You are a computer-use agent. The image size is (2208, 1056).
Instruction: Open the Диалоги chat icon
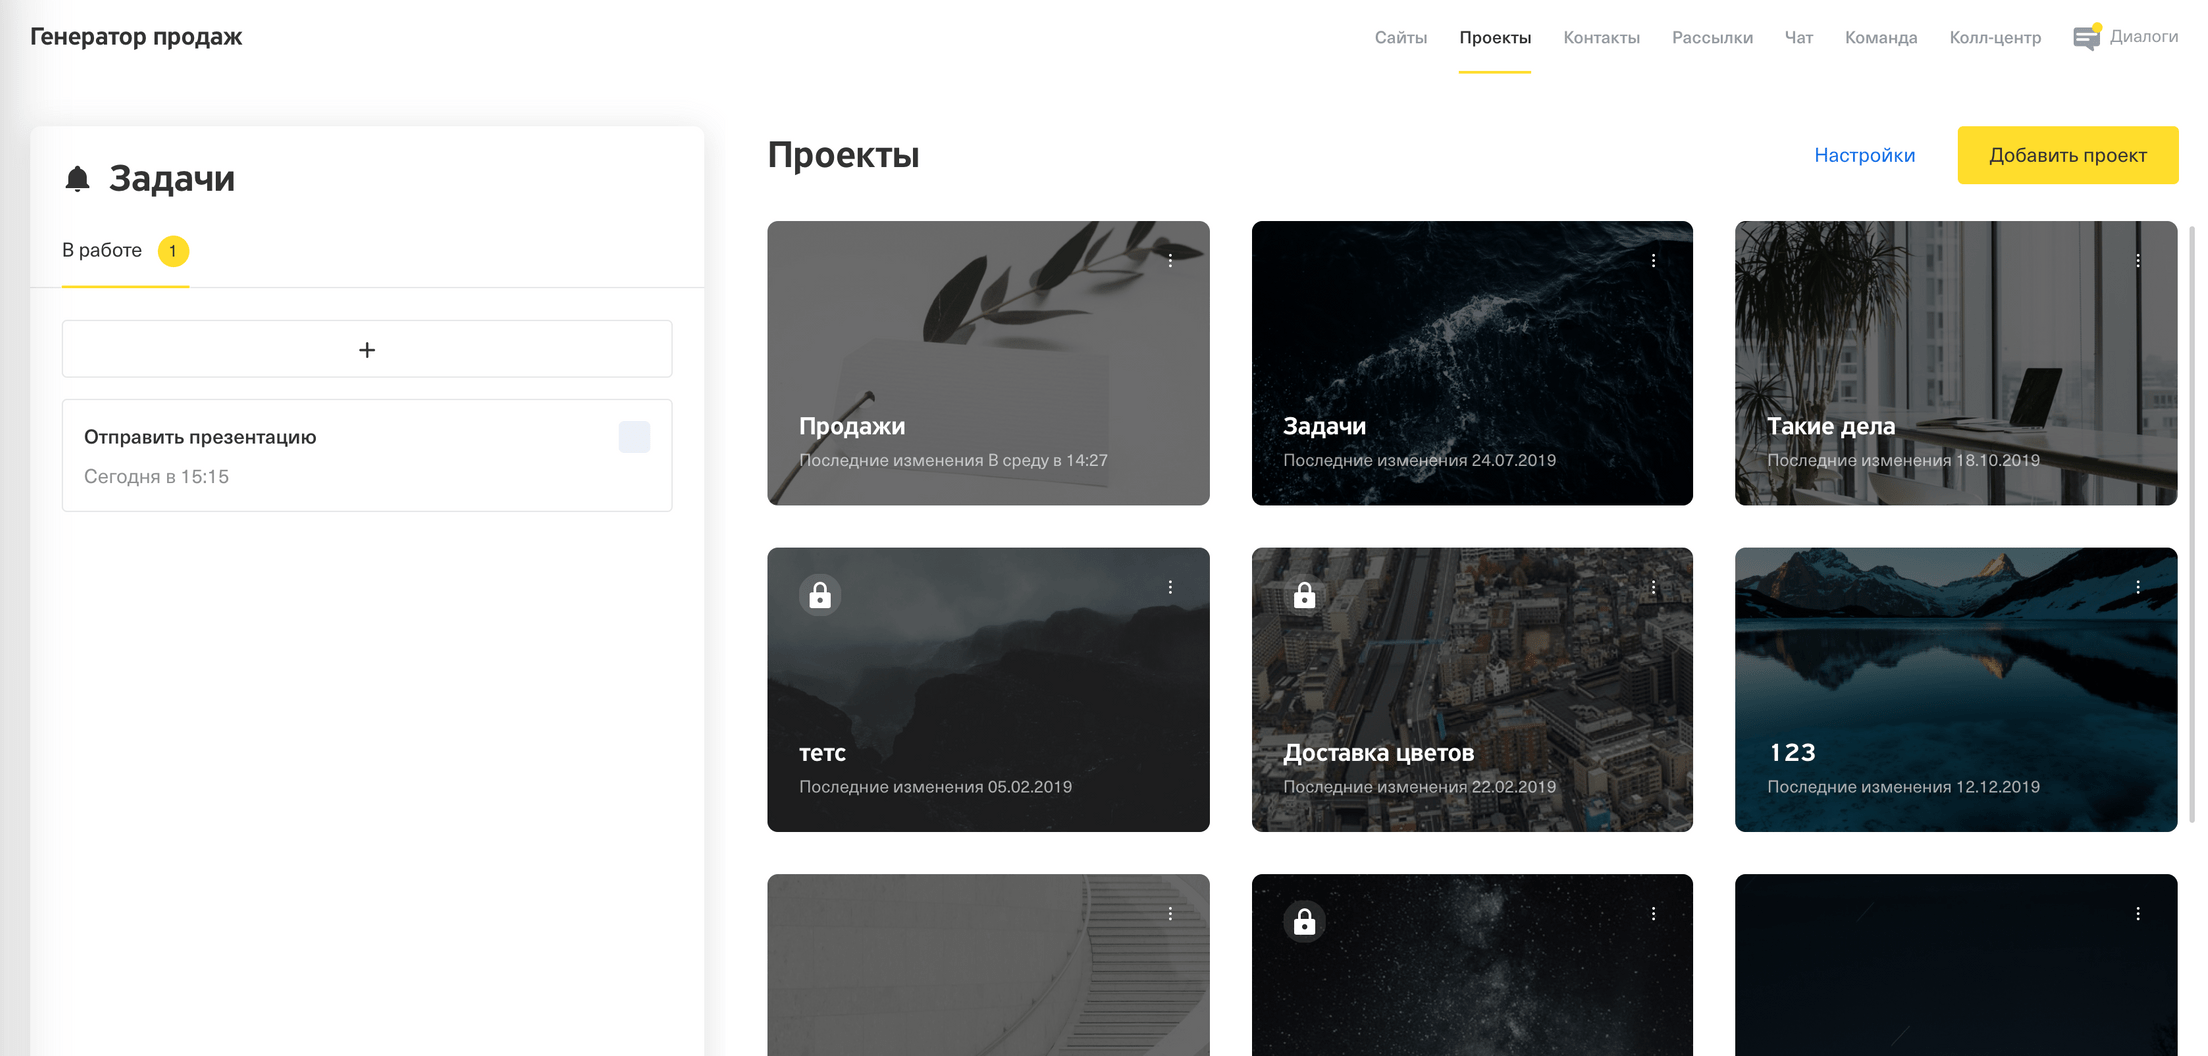pos(2087,37)
